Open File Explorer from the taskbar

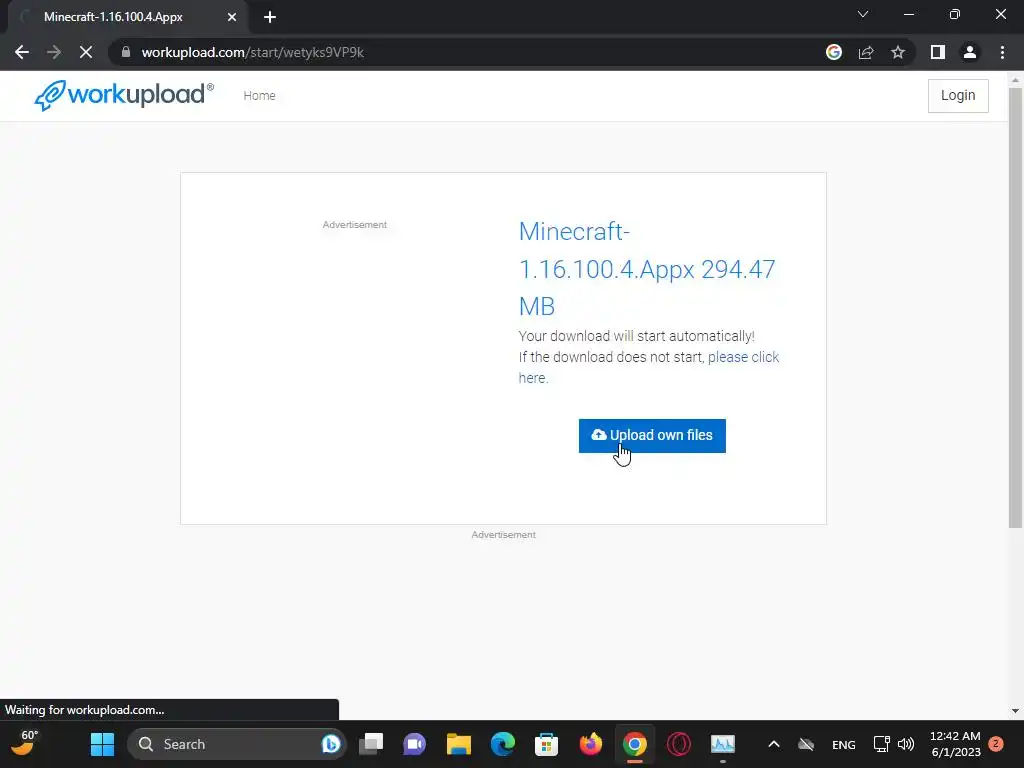[x=458, y=744]
